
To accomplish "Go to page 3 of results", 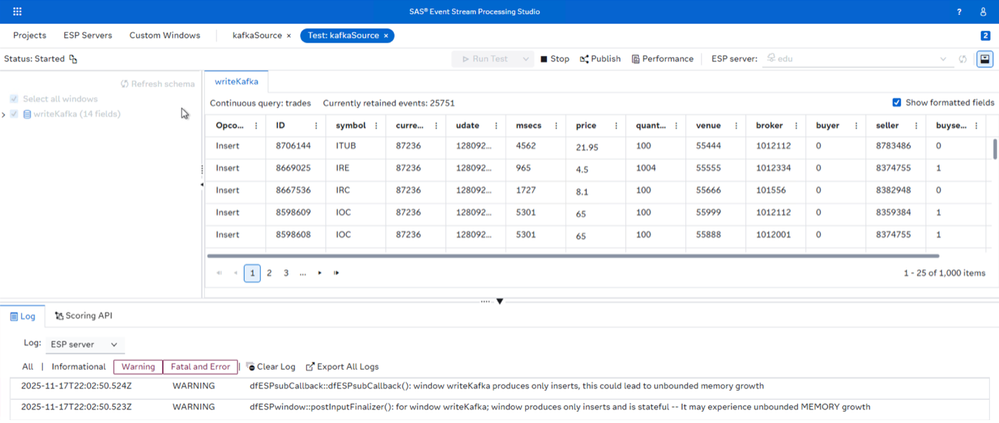I will (x=286, y=273).
